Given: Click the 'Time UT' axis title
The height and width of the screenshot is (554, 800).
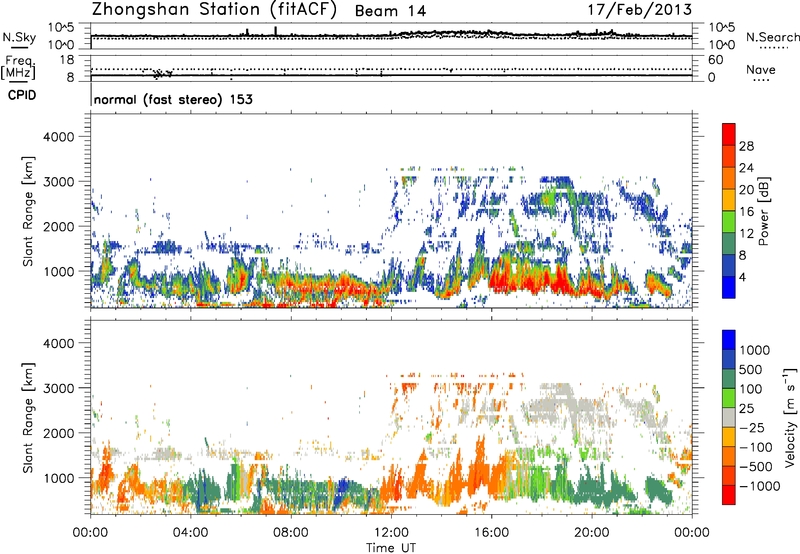Looking at the screenshot, I should coord(391,547).
